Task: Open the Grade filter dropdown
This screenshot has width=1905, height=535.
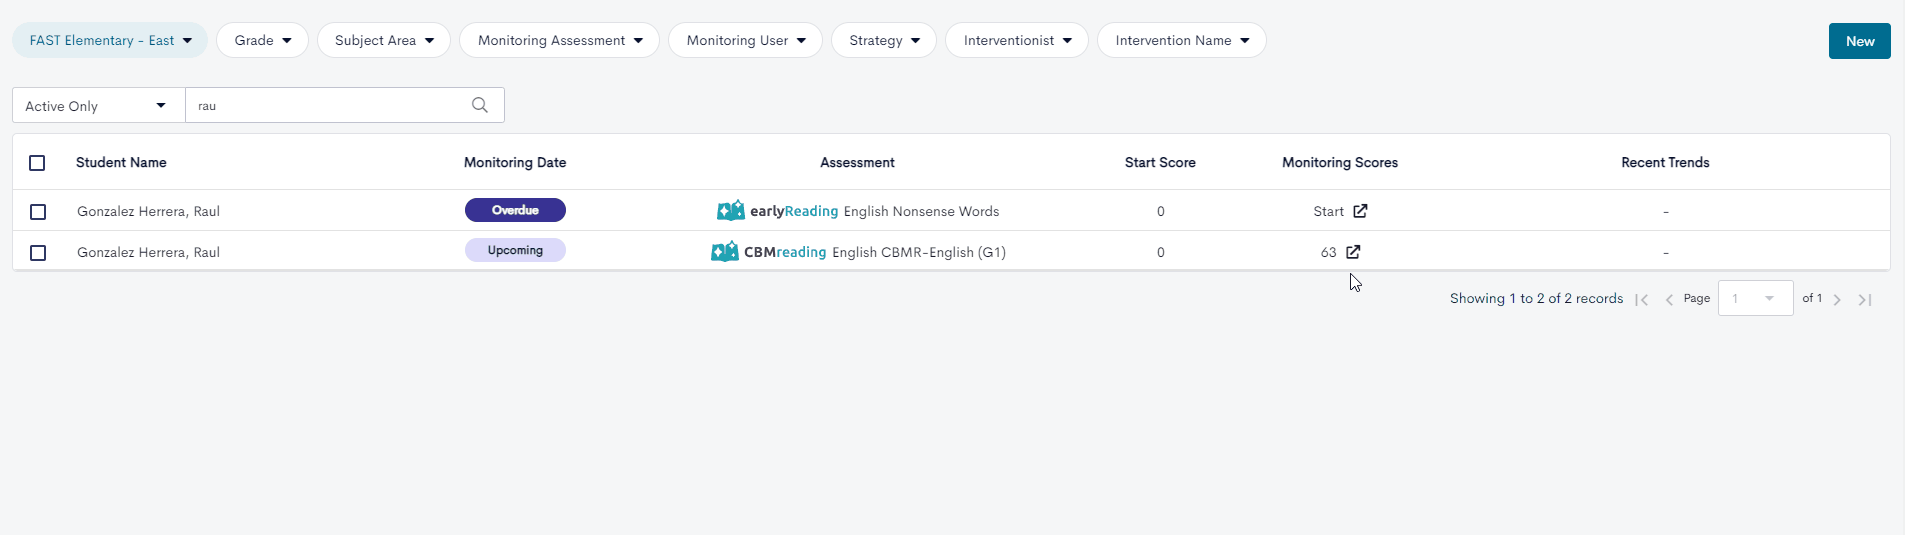Action: pyautogui.click(x=263, y=40)
